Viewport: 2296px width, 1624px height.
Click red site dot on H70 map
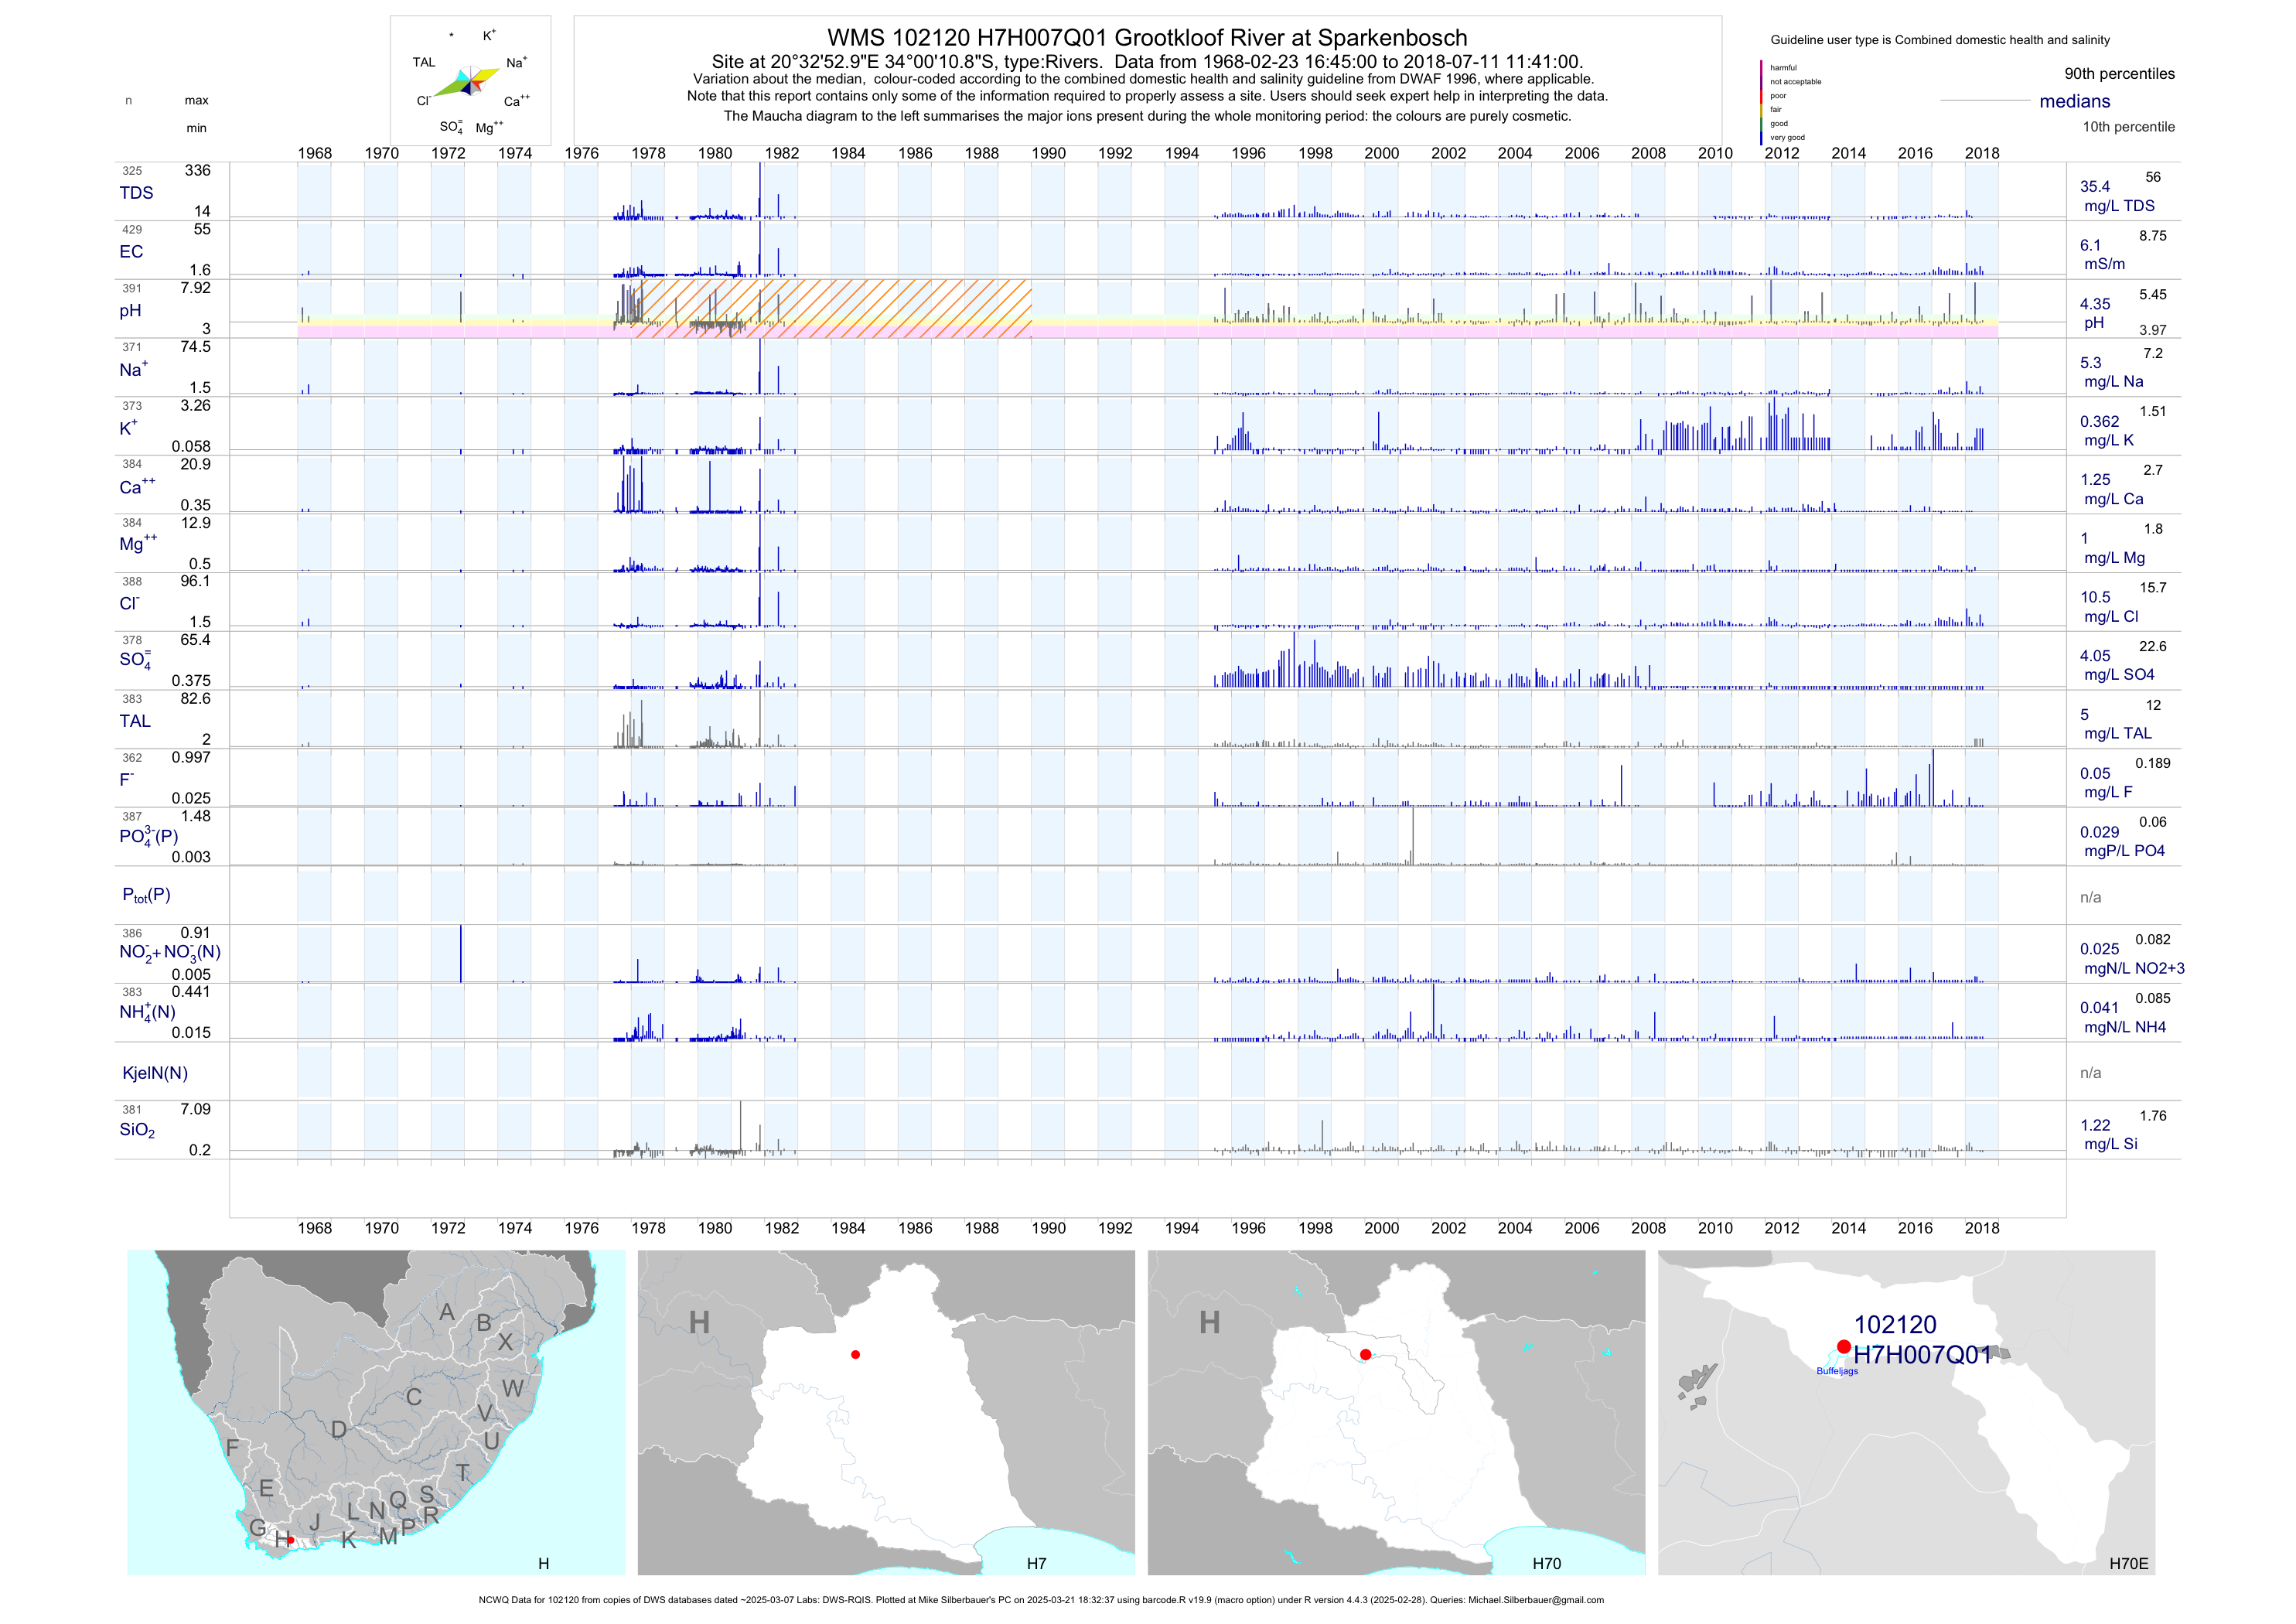pos(1365,1354)
